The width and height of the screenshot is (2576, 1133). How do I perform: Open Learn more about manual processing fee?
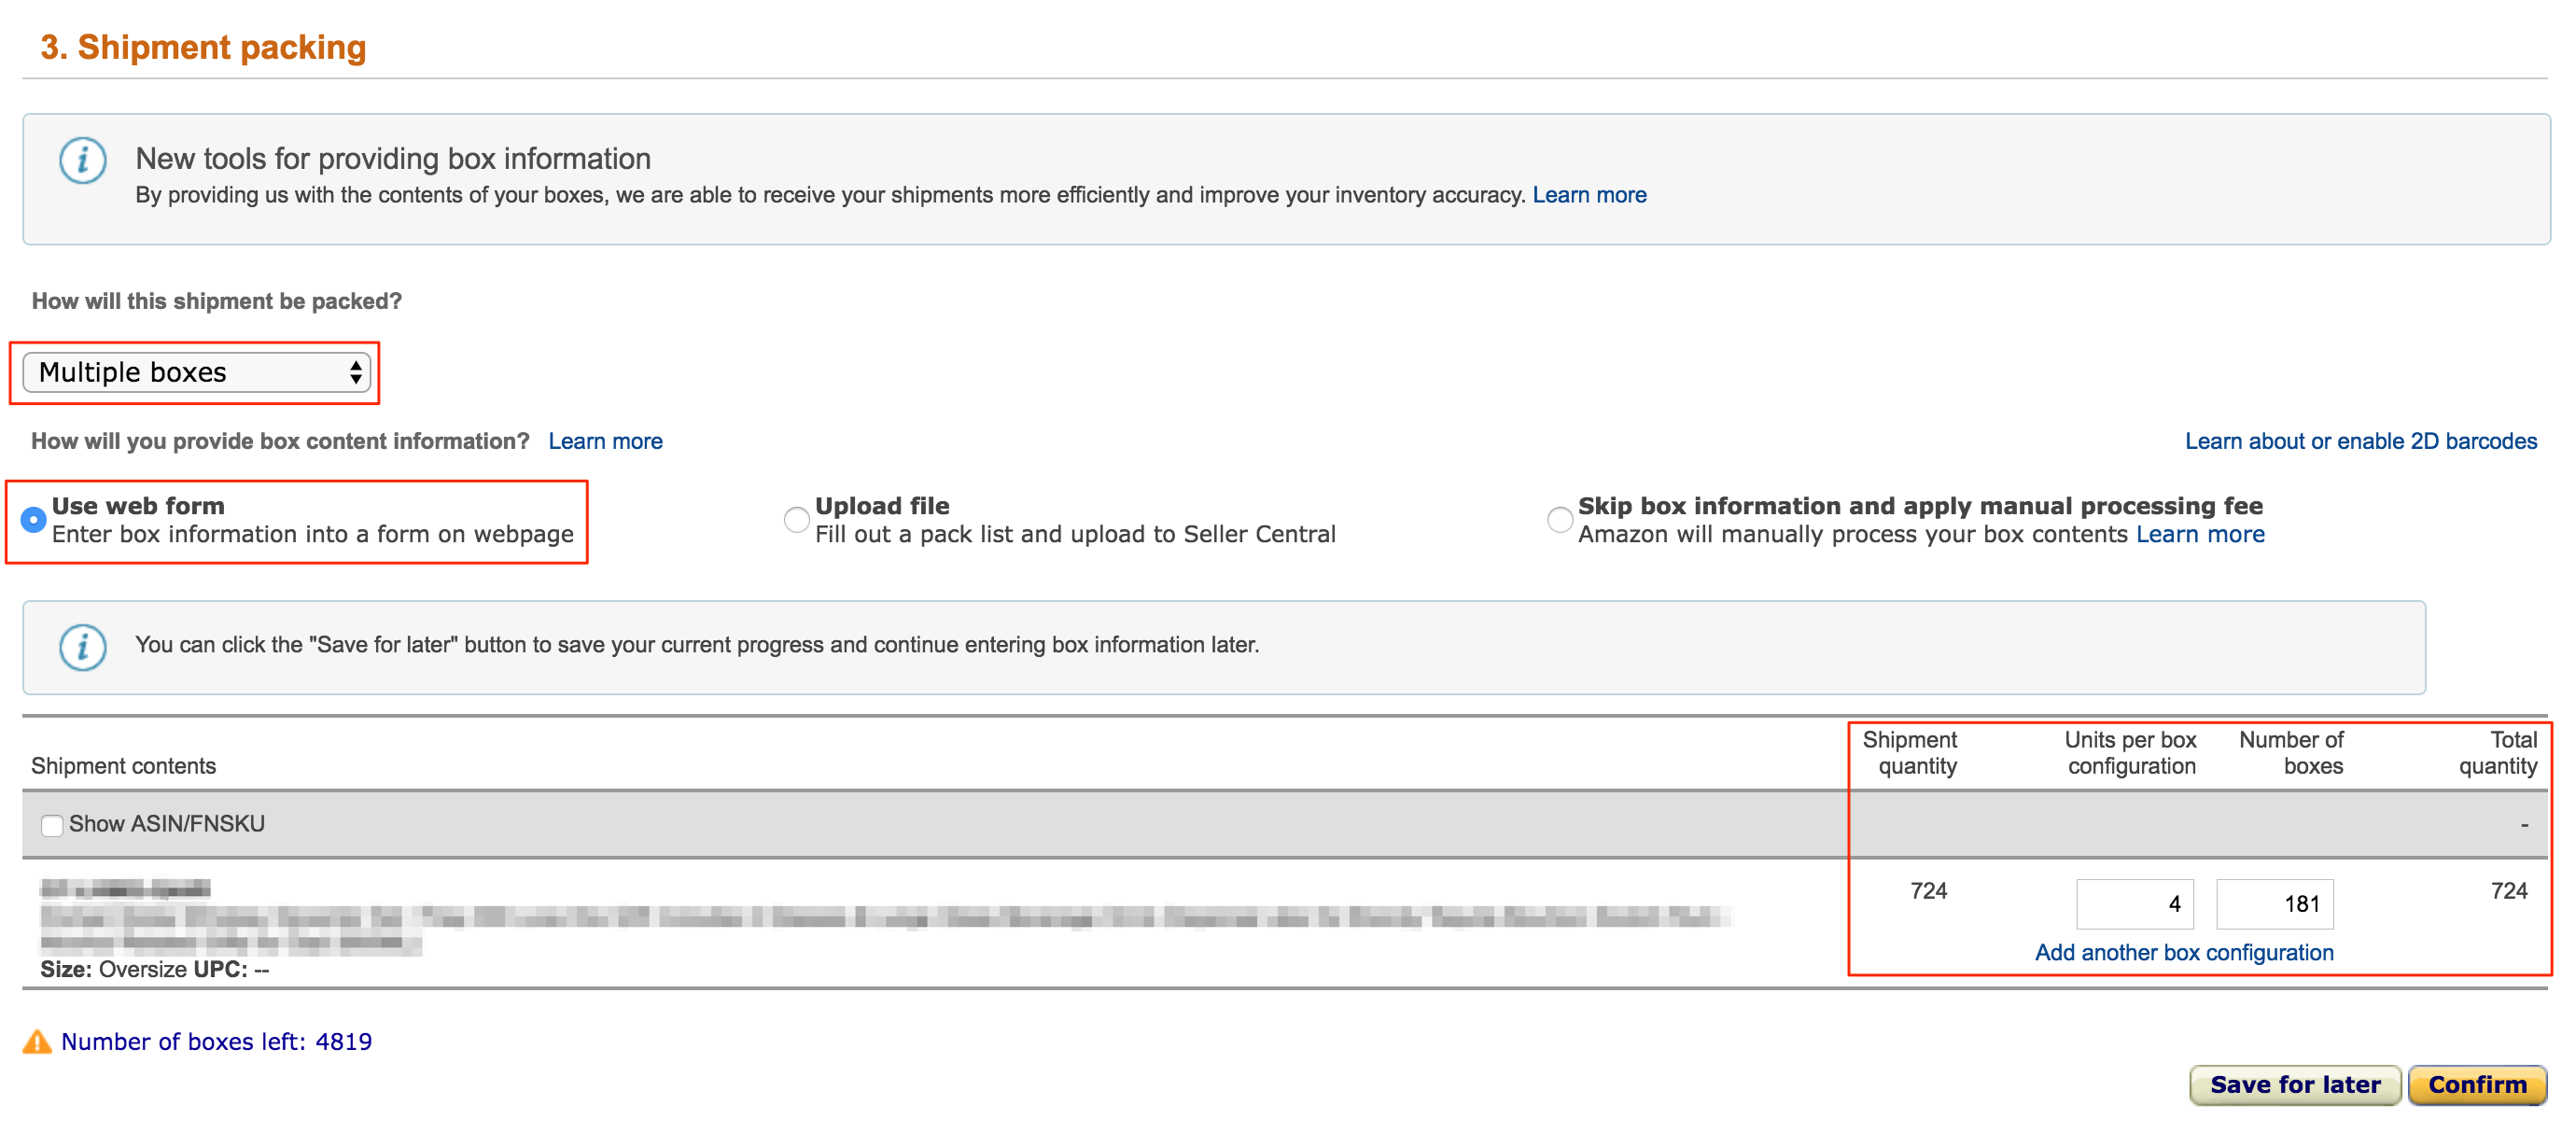[x=2199, y=534]
